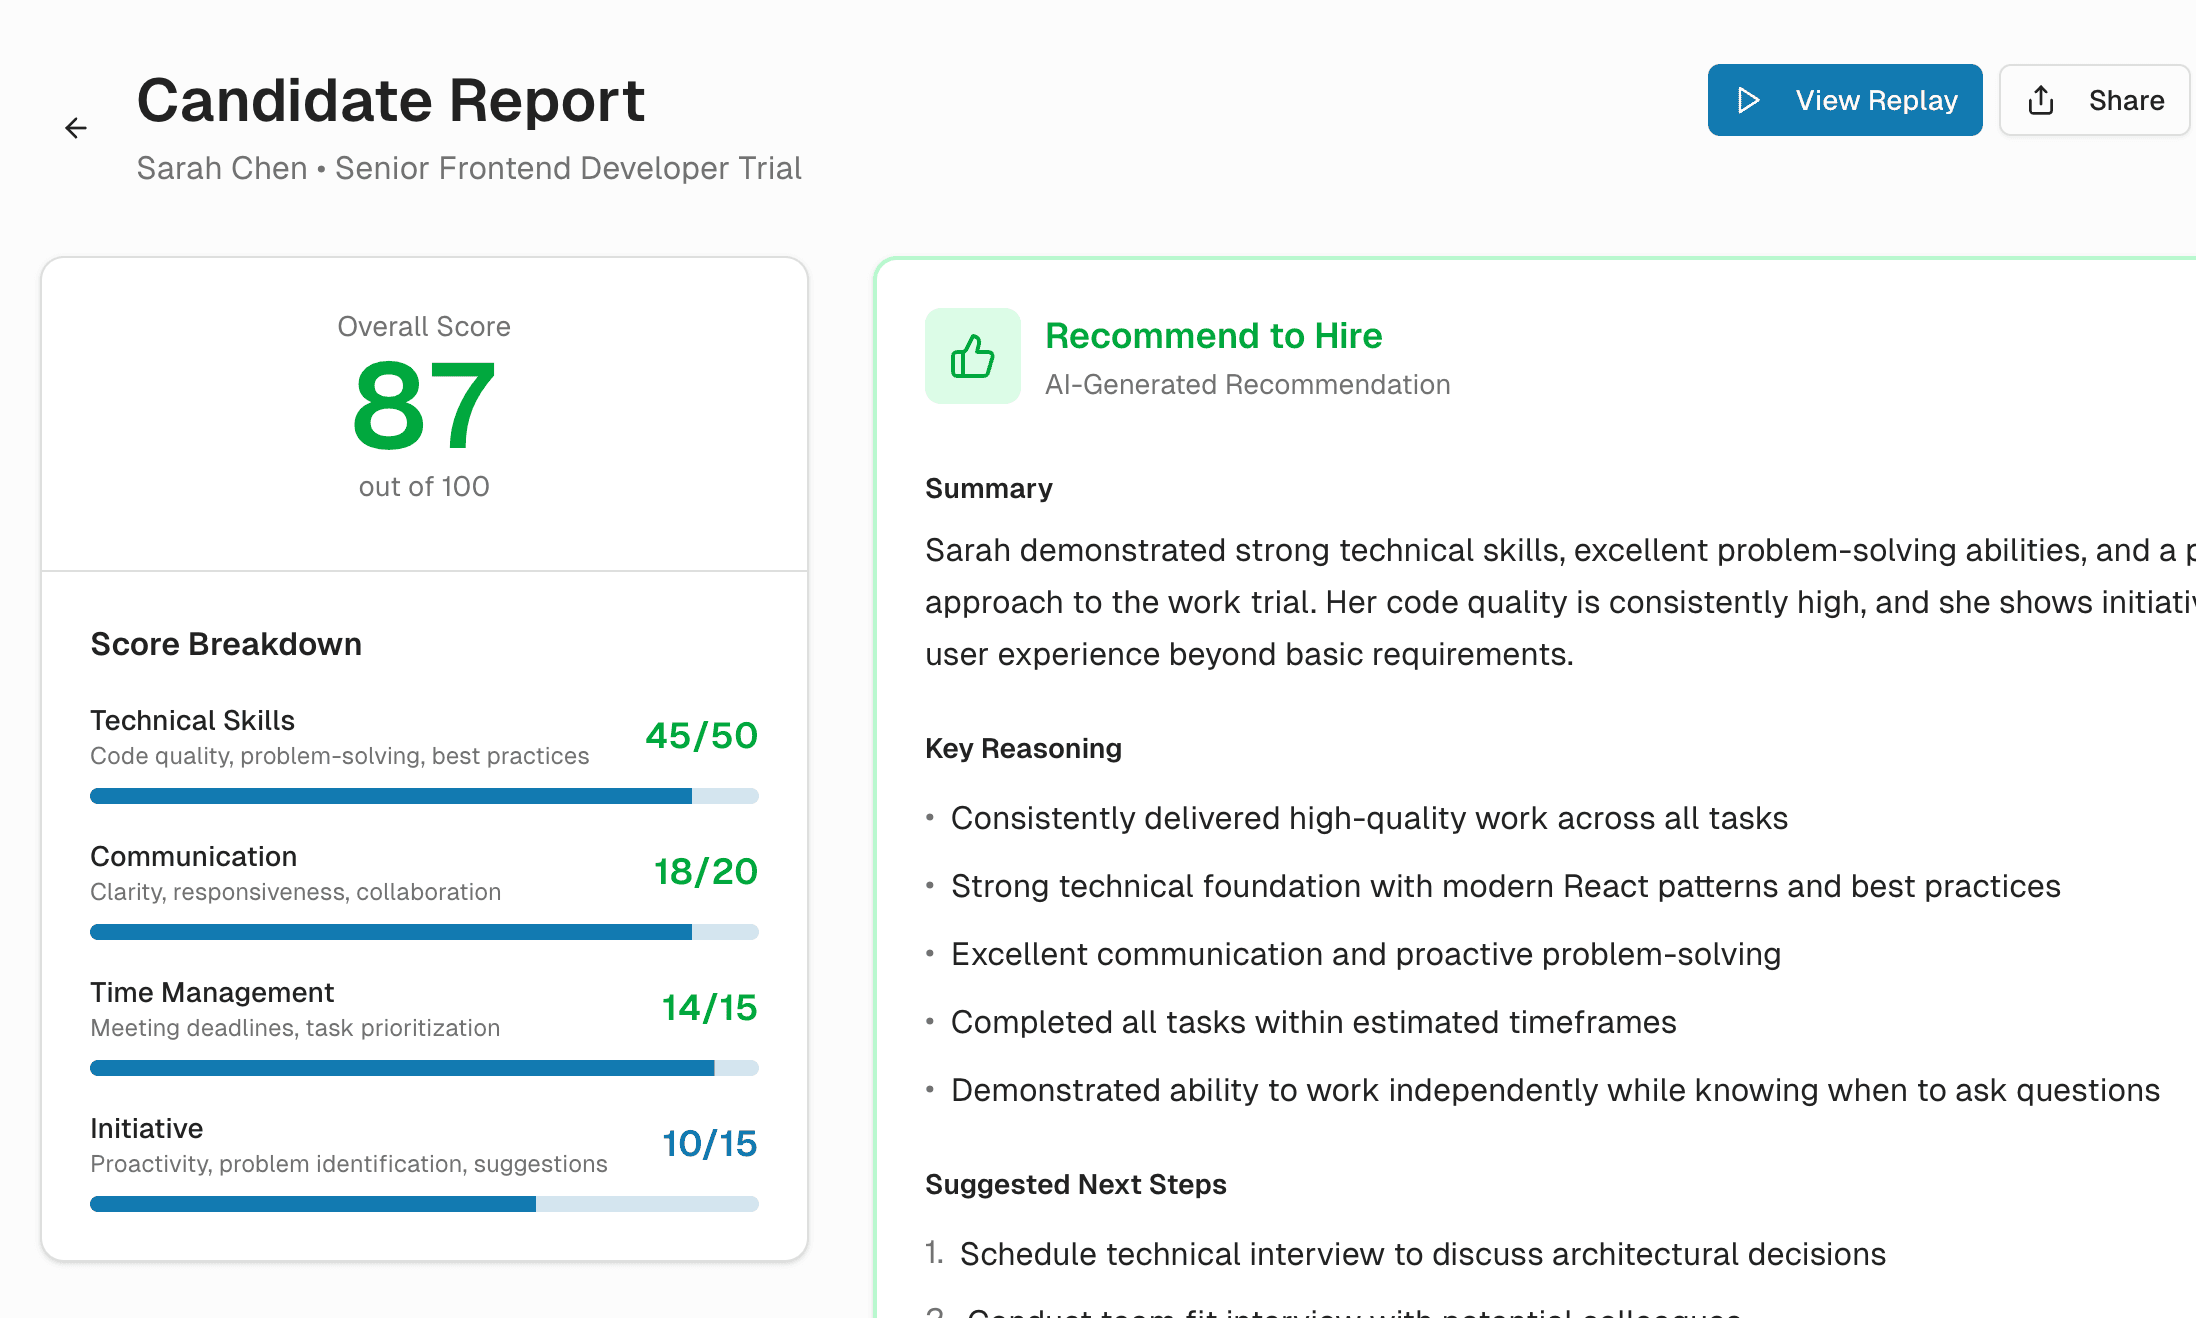Click the back arrow icon
The height and width of the screenshot is (1318, 2196).
(76, 128)
